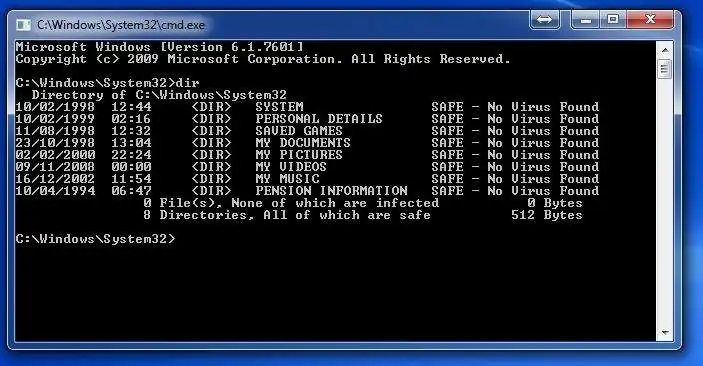Screen dimensions: 703x366
Task: Click the date 02/02/2000
Action: pyautogui.click(x=56, y=155)
